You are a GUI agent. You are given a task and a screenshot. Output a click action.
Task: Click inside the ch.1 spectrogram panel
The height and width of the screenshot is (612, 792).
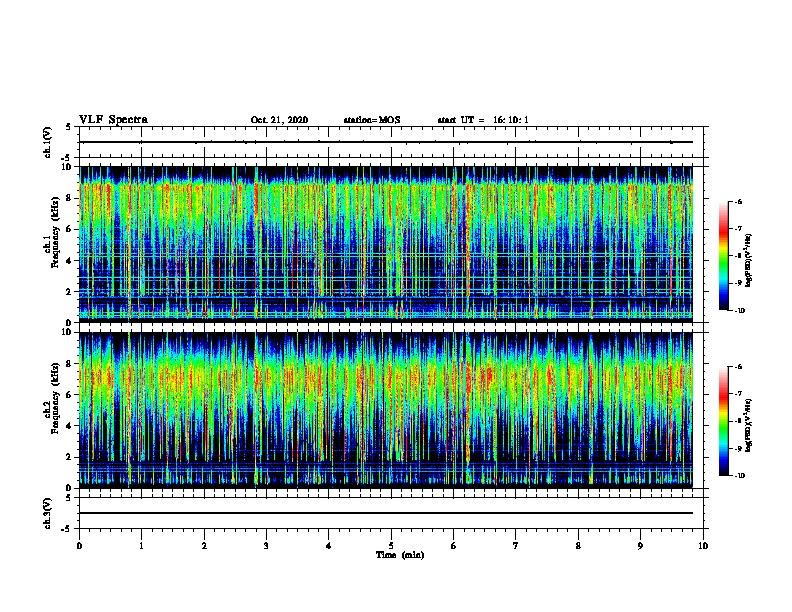pyautogui.click(x=386, y=244)
